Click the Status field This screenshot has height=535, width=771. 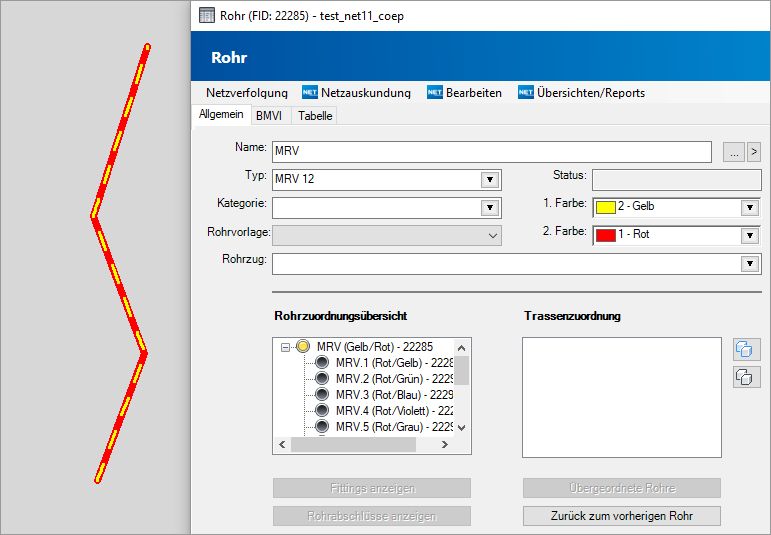click(x=677, y=180)
